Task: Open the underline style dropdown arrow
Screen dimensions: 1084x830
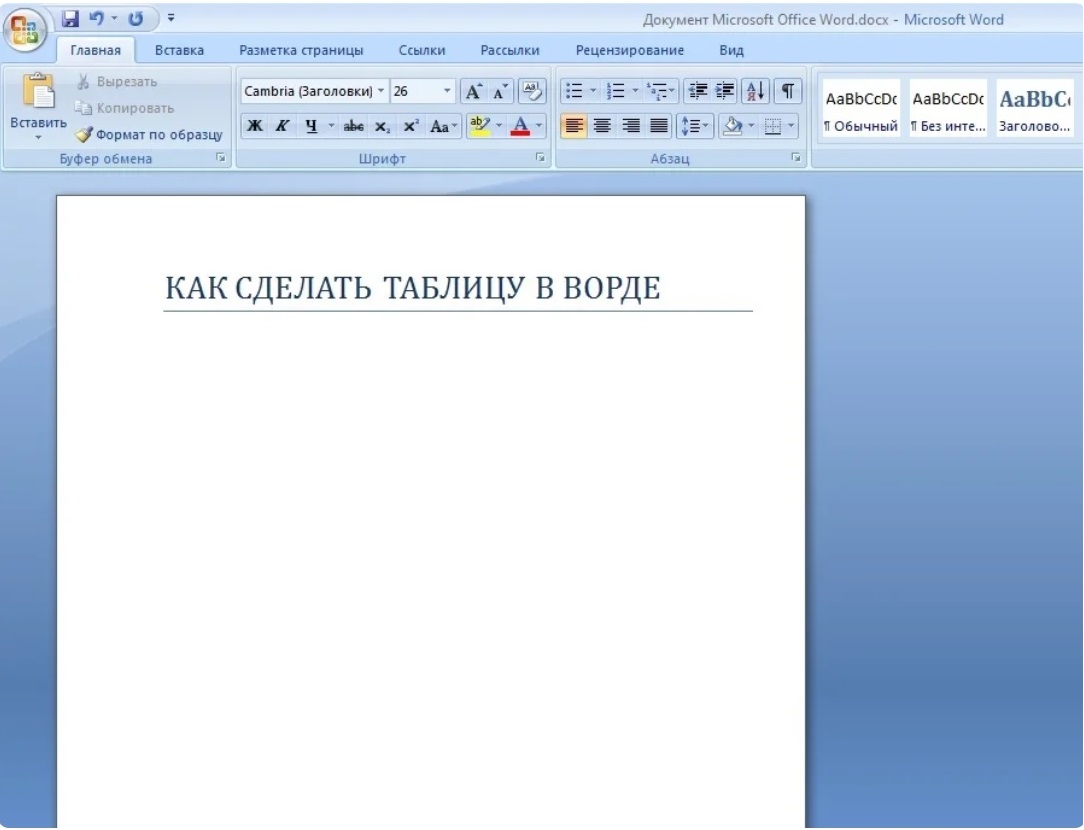Action: (331, 126)
